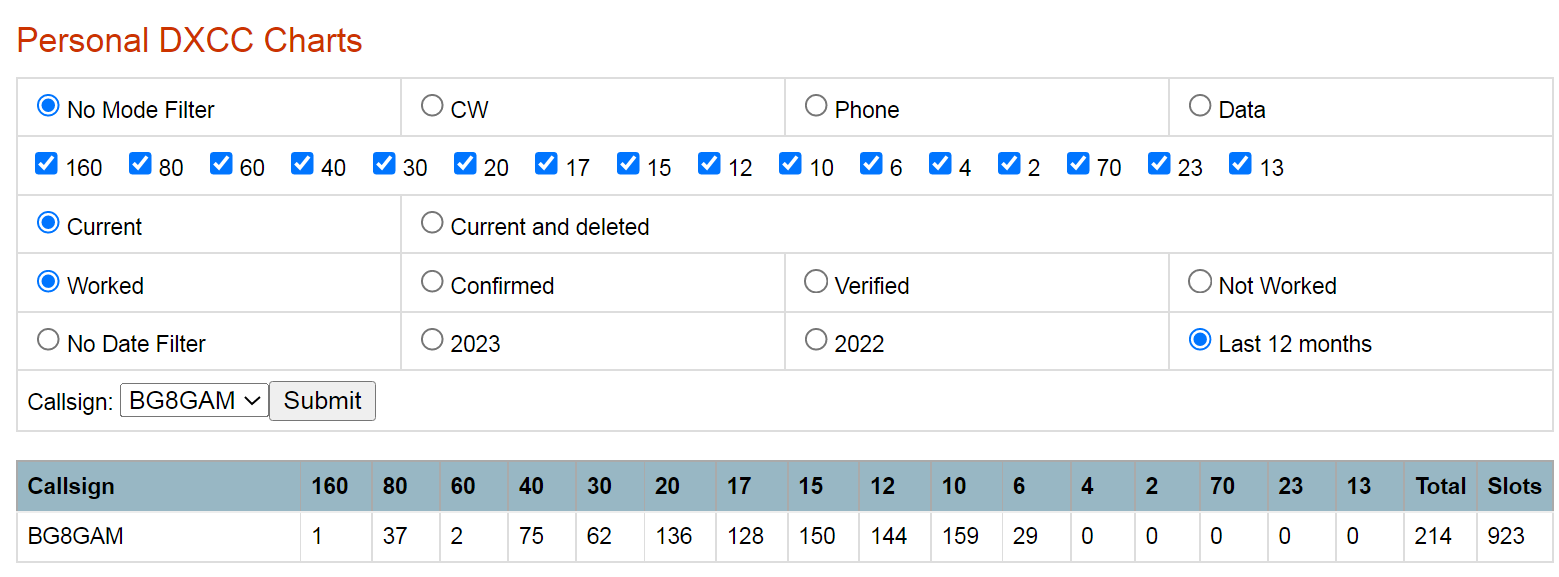1559x577 pixels.
Task: Select the Verified radio button
Action: (816, 282)
